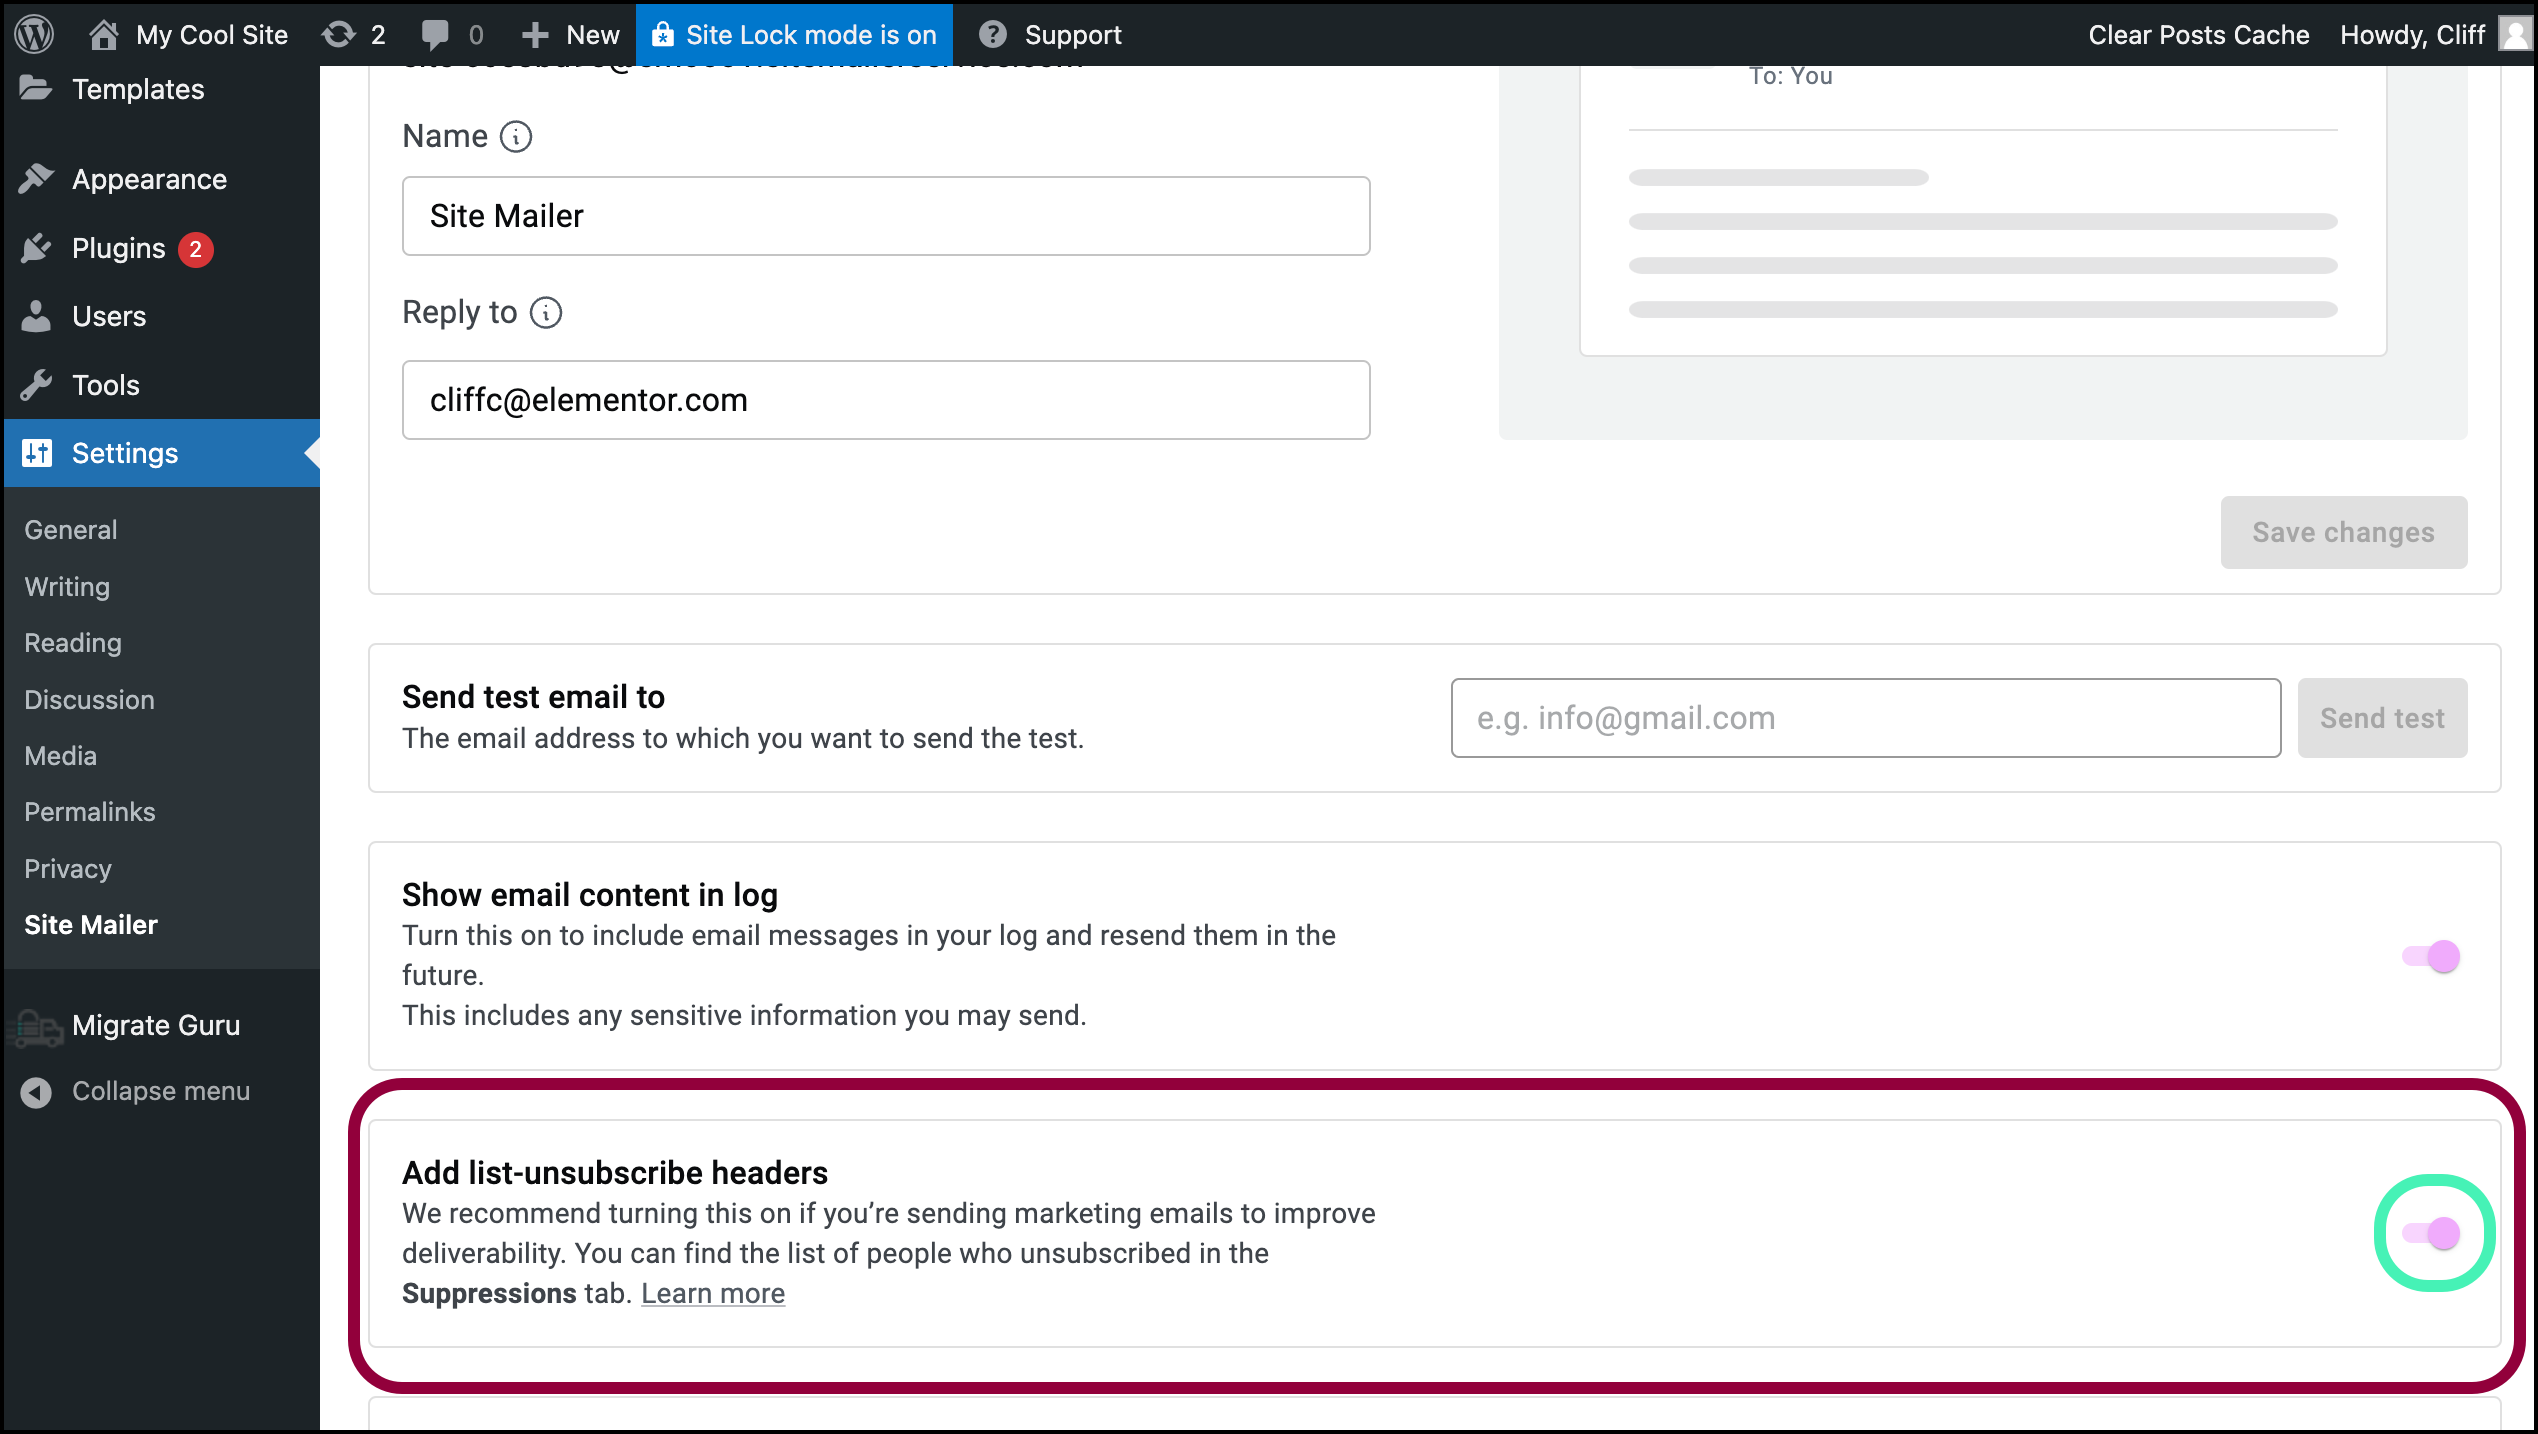This screenshot has height=1434, width=2538.
Task: Select the Site Mailer settings tab
Action: pyautogui.click(x=92, y=923)
